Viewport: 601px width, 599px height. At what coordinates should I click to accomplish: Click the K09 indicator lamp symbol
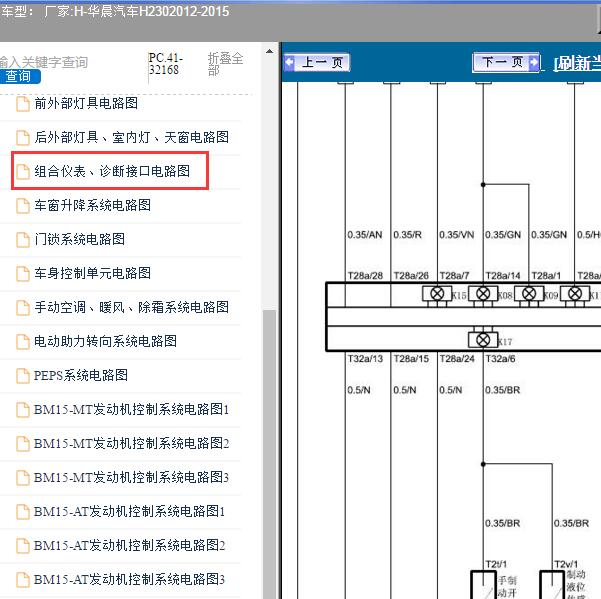pyautogui.click(x=529, y=294)
